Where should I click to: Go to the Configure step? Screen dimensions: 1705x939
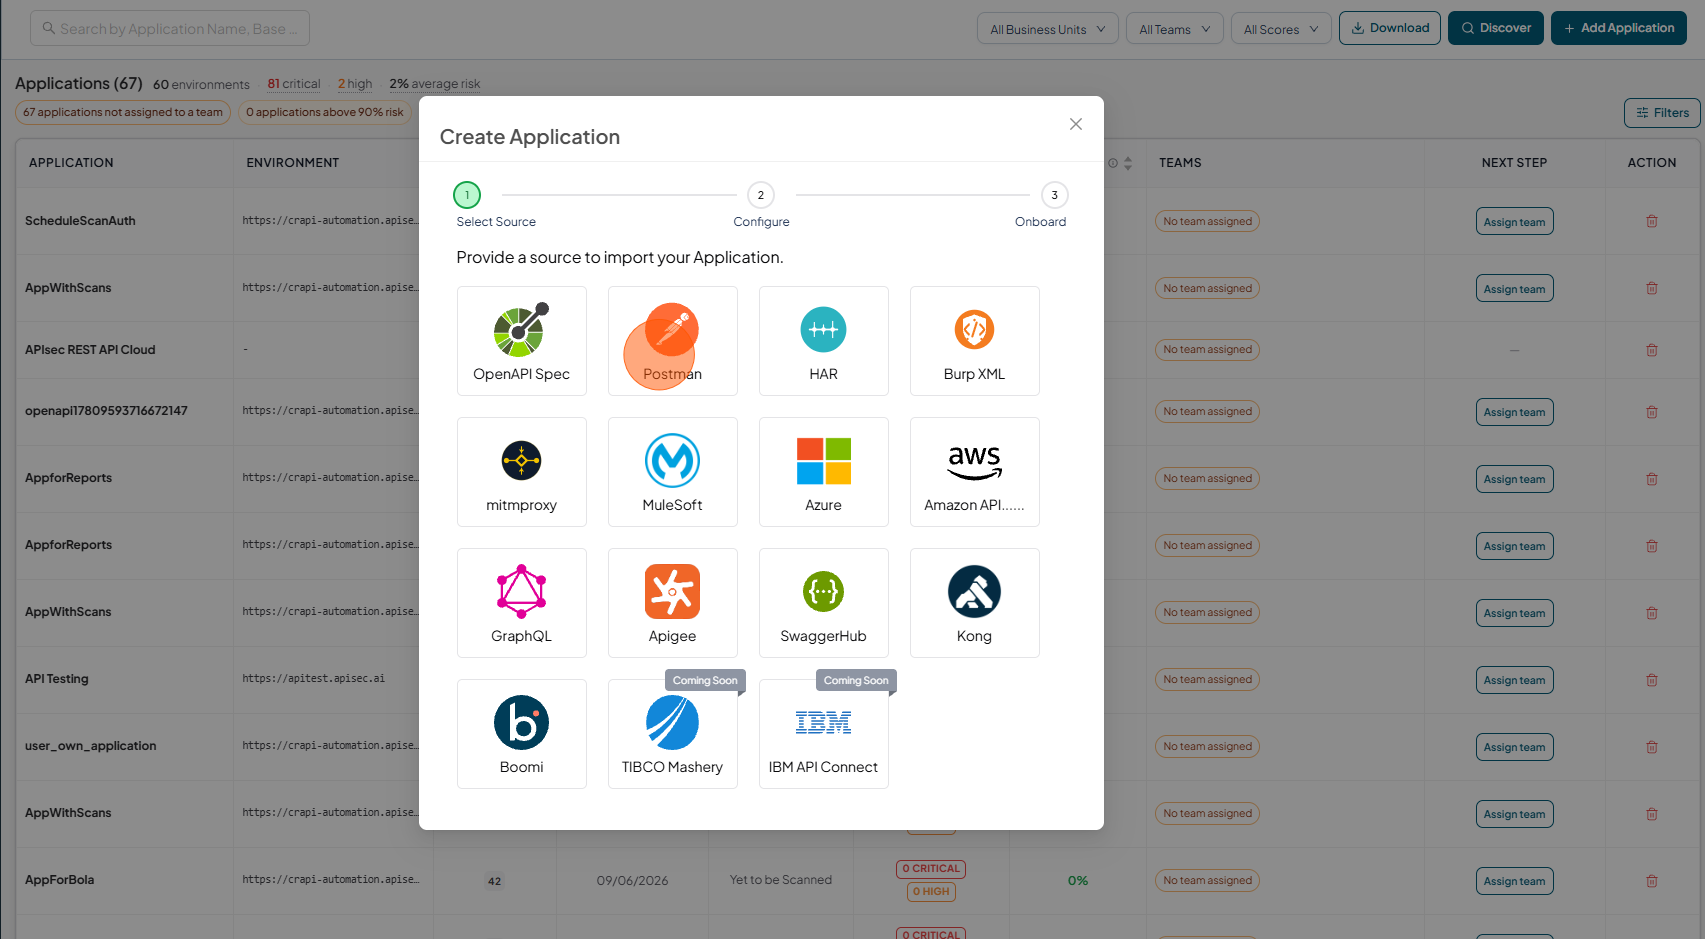click(761, 195)
